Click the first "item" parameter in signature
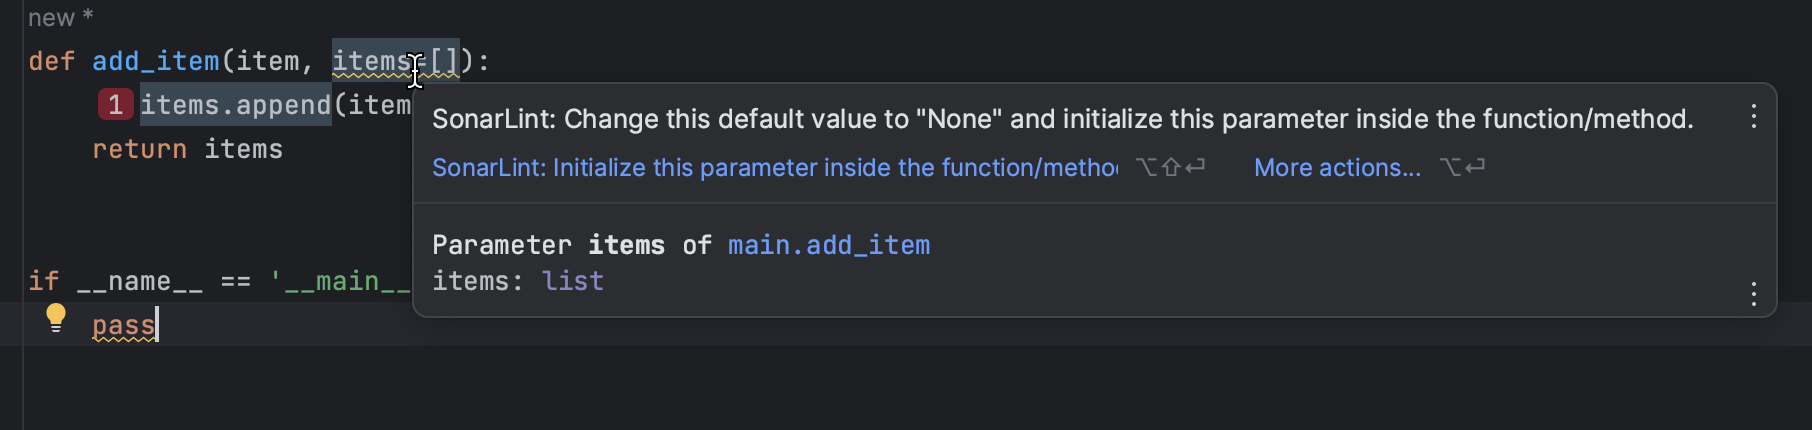This screenshot has height=430, width=1812. coord(267,61)
